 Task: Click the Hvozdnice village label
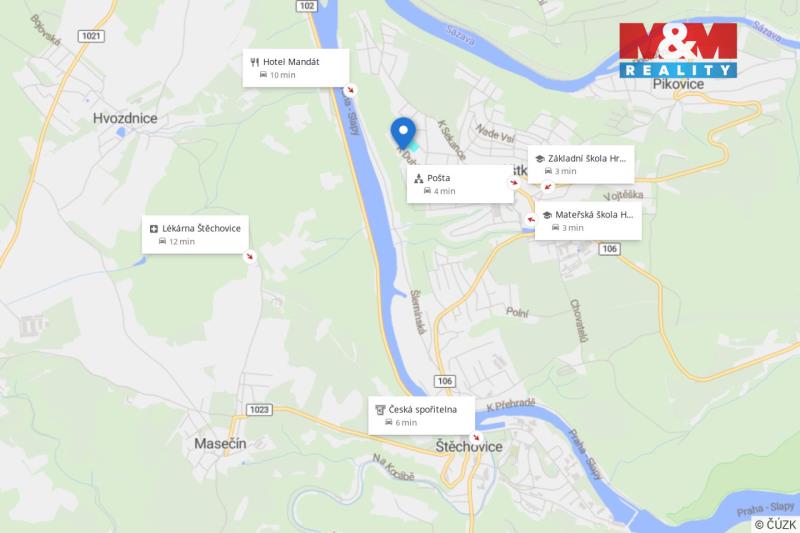[125, 118]
